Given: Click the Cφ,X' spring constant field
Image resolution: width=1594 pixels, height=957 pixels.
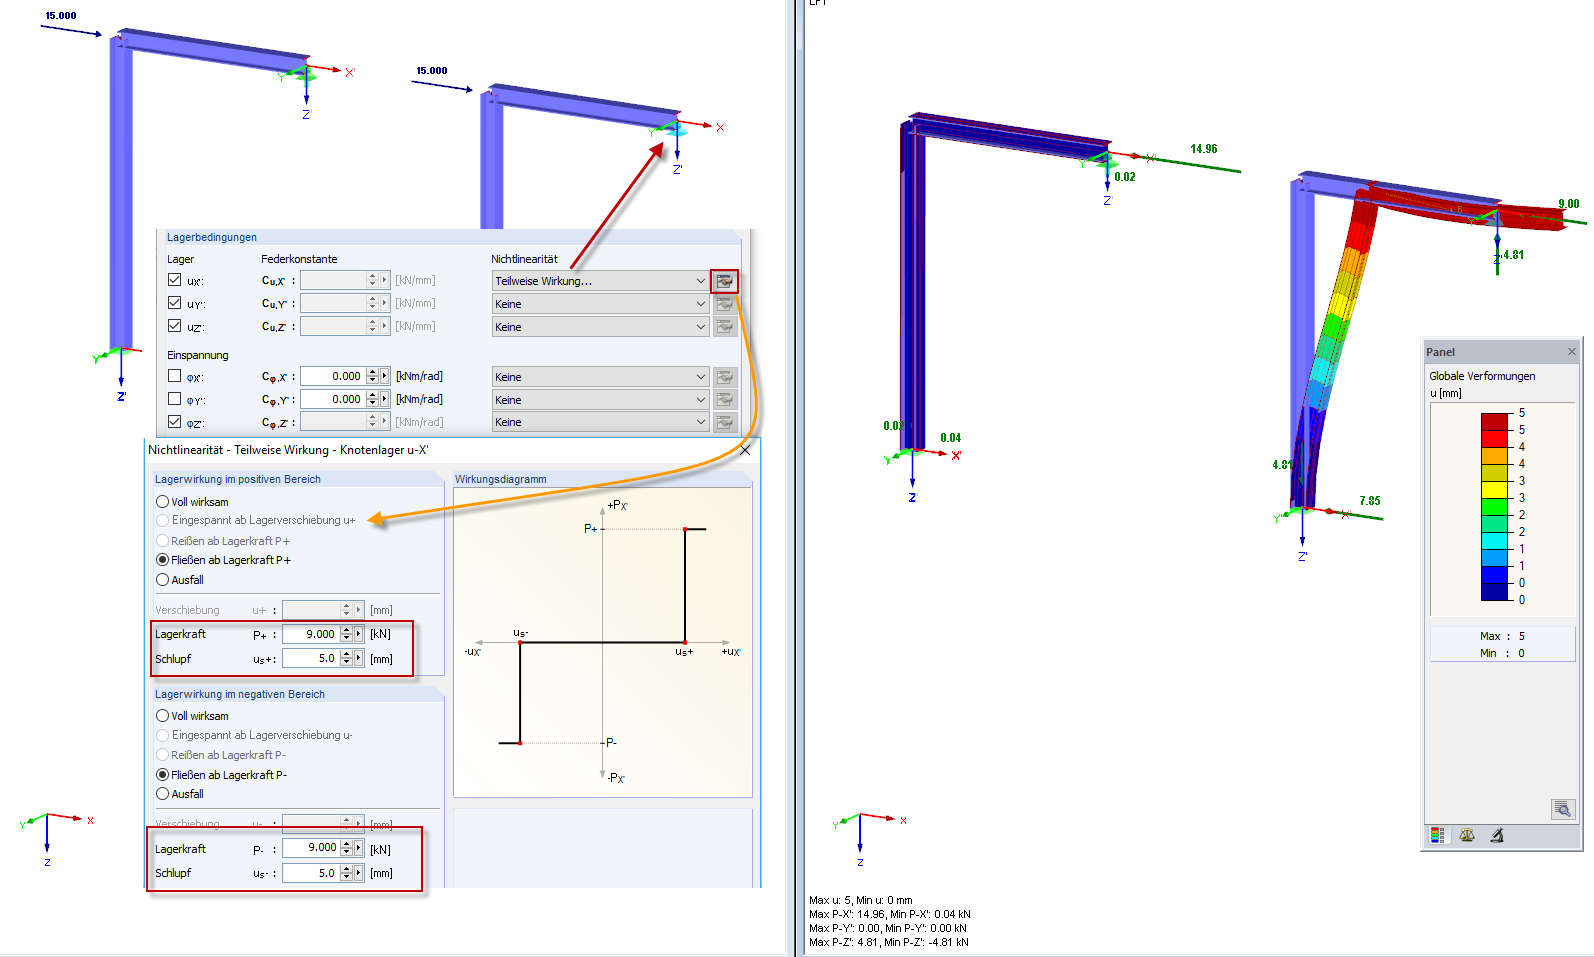Looking at the screenshot, I should pyautogui.click(x=334, y=376).
